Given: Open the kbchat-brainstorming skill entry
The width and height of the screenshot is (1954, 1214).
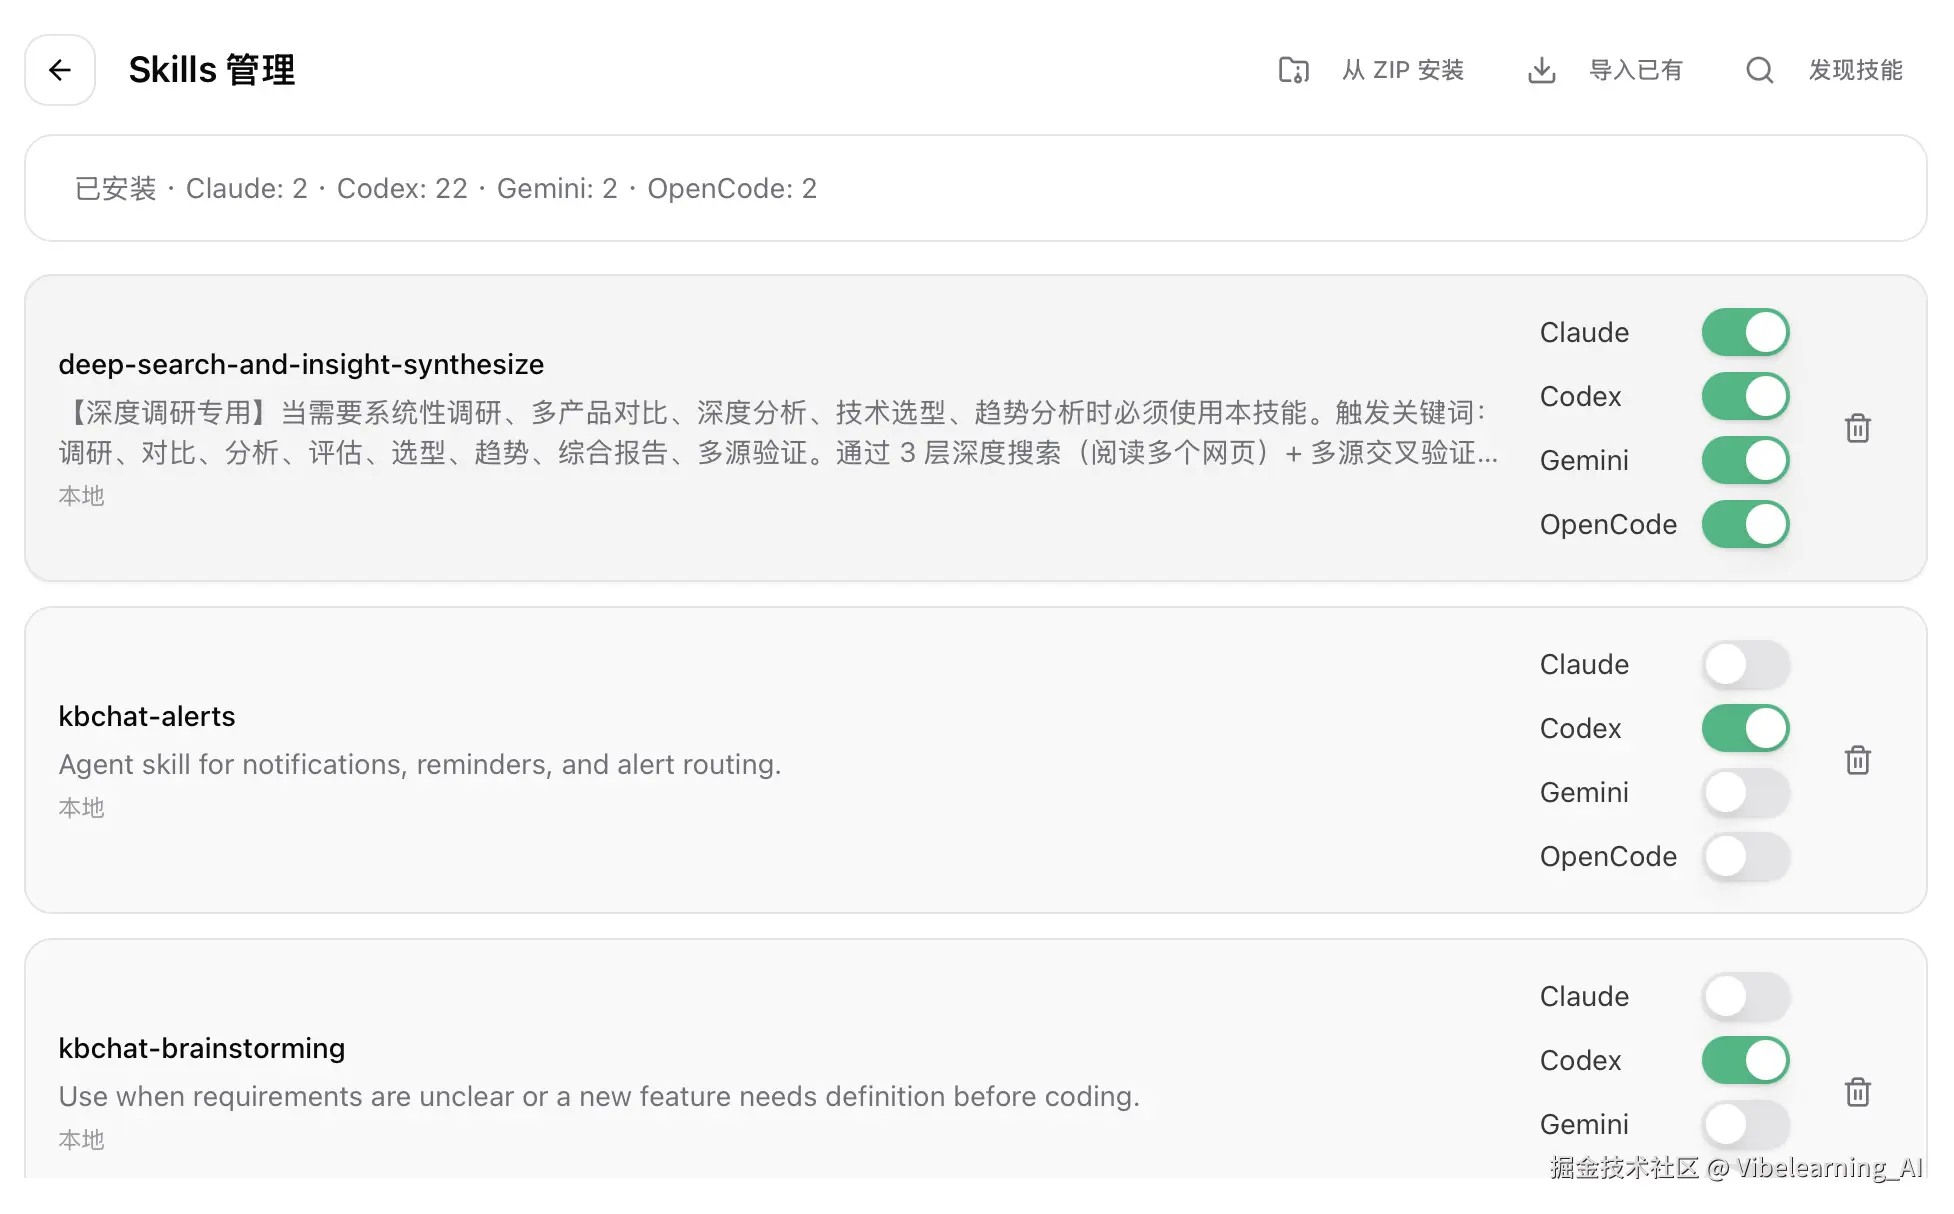Looking at the screenshot, I should 201,1048.
